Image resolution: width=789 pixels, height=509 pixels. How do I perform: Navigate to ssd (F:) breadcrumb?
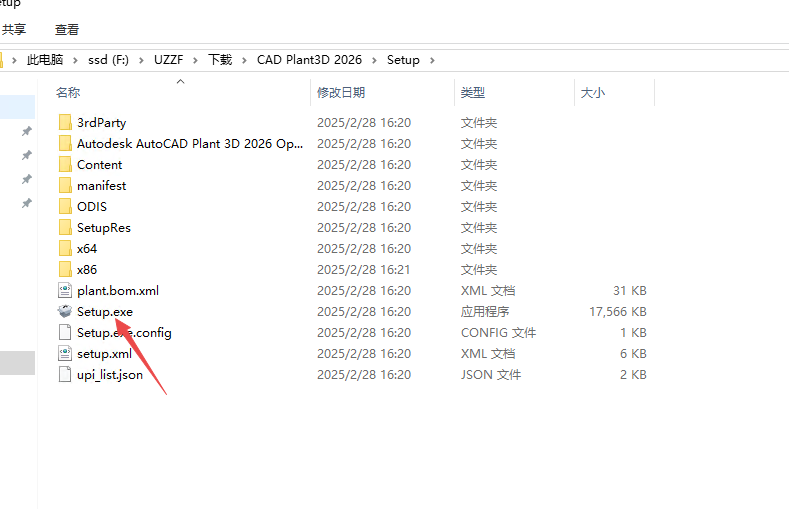click(108, 60)
